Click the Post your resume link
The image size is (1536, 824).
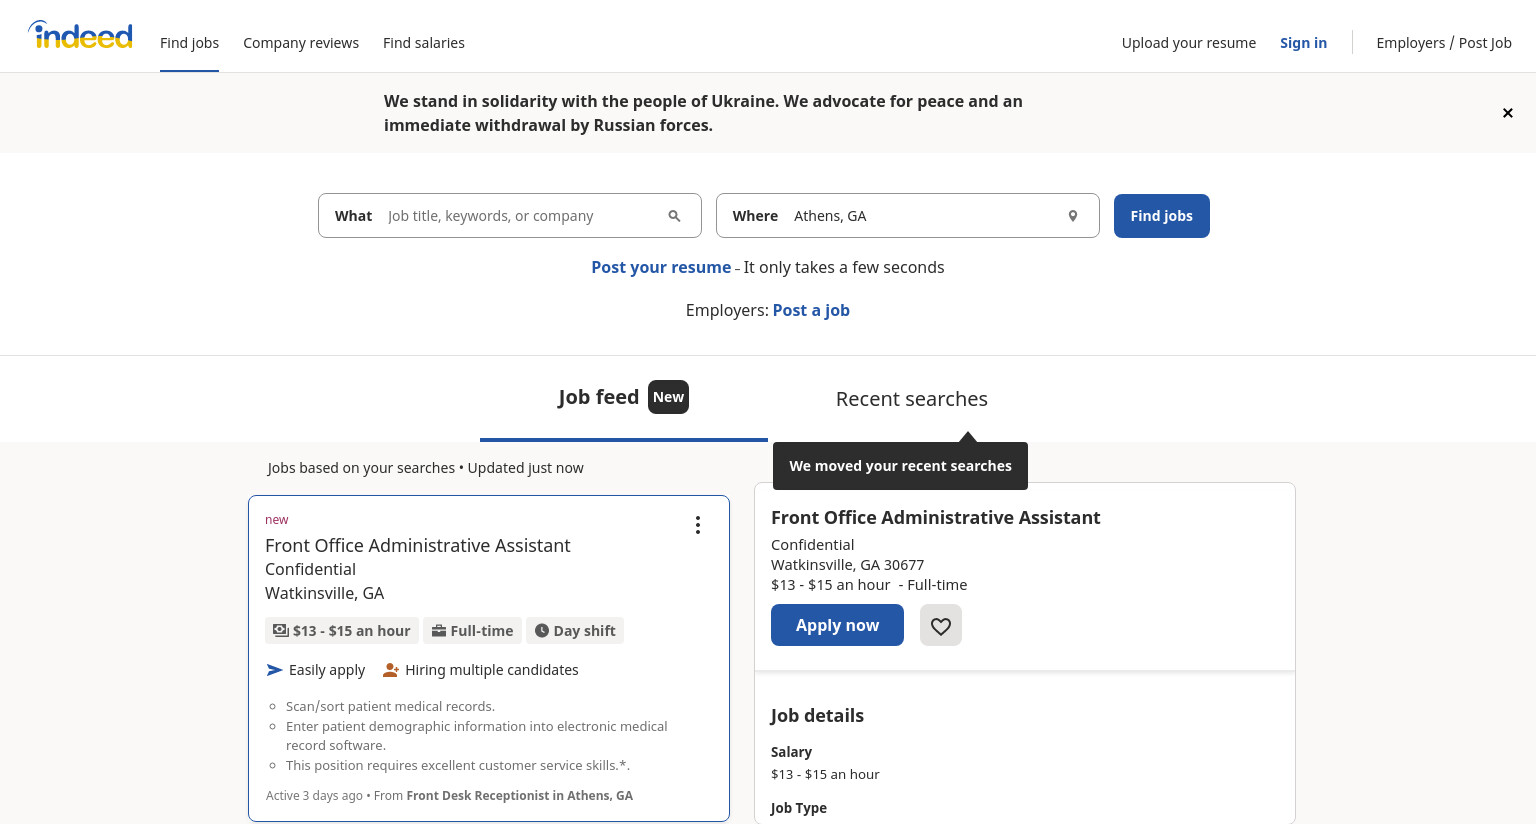point(661,267)
